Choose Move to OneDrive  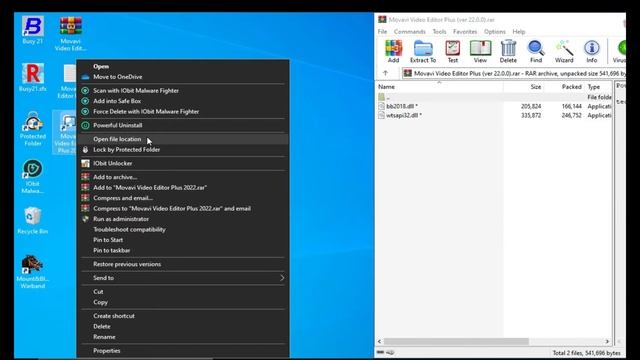pyautogui.click(x=183, y=77)
